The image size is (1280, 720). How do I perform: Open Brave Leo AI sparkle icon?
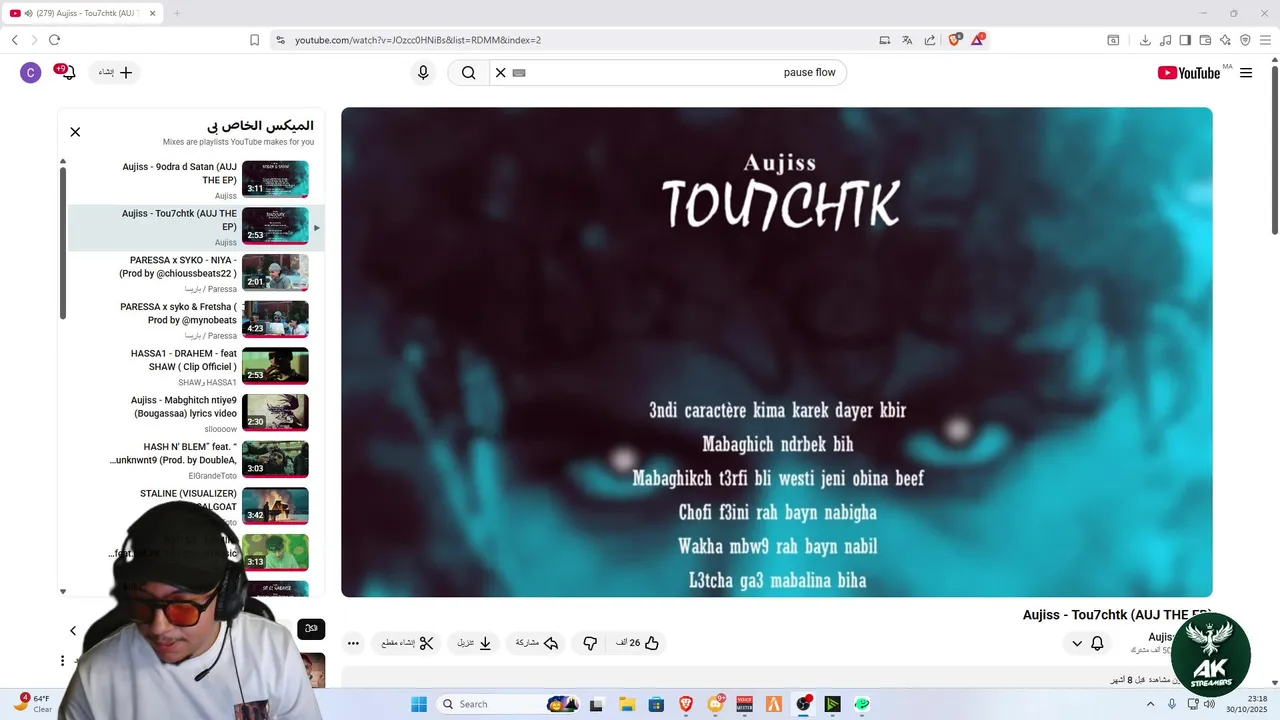(x=1225, y=40)
